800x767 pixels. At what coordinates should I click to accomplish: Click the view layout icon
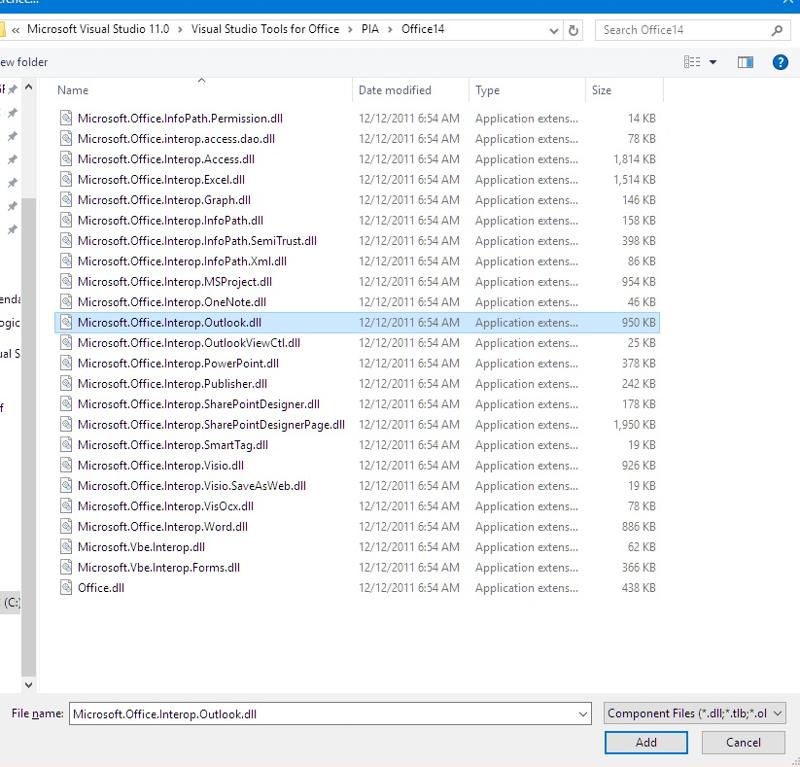(692, 62)
